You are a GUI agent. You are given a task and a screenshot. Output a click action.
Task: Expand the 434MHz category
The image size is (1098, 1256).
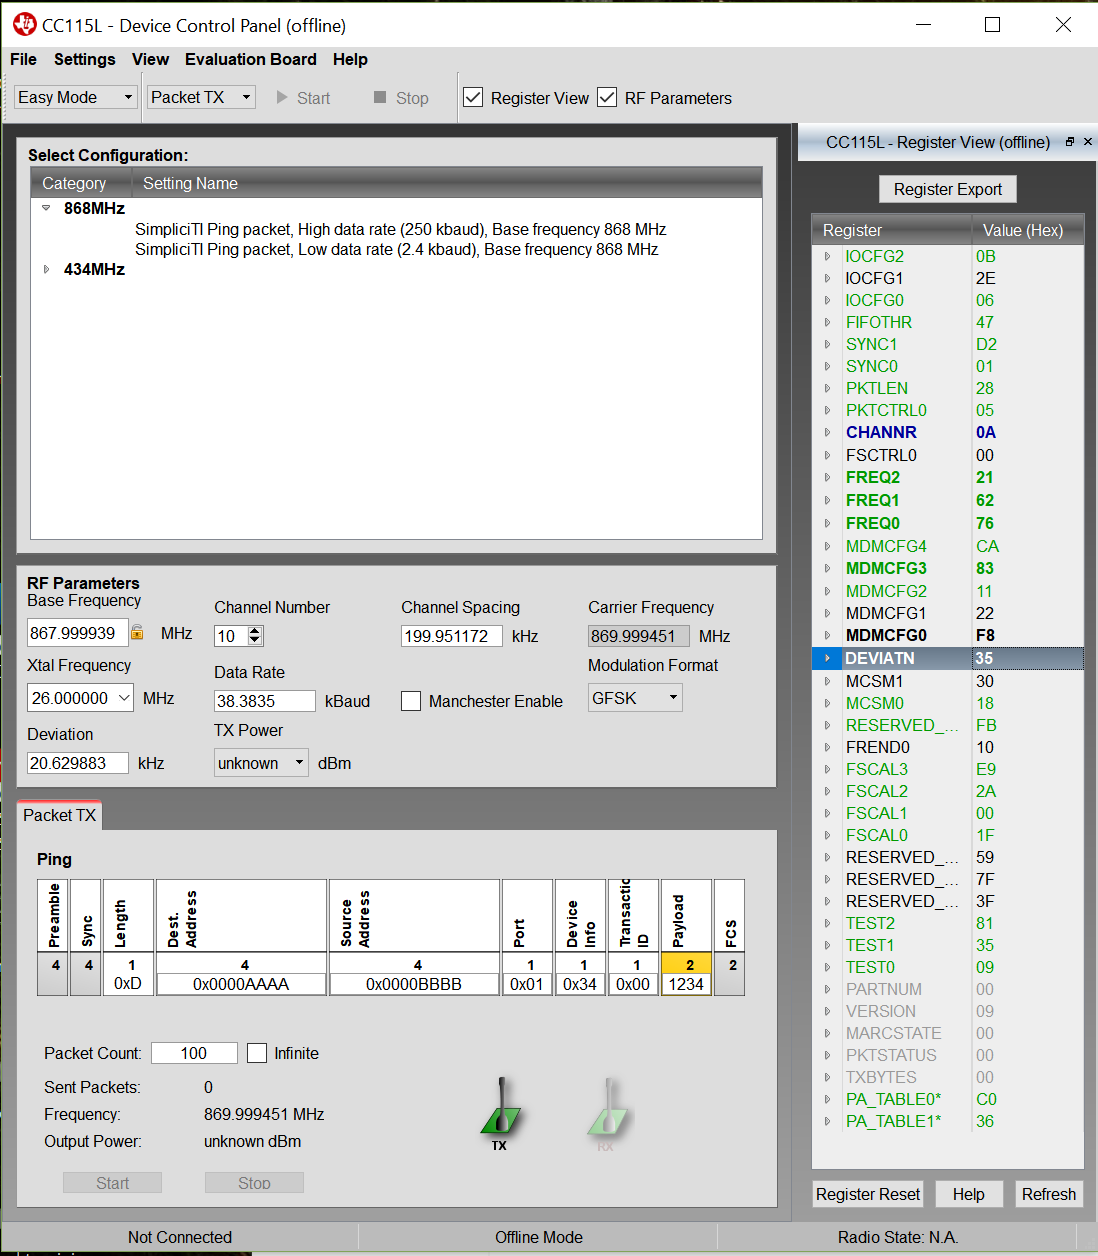46,269
